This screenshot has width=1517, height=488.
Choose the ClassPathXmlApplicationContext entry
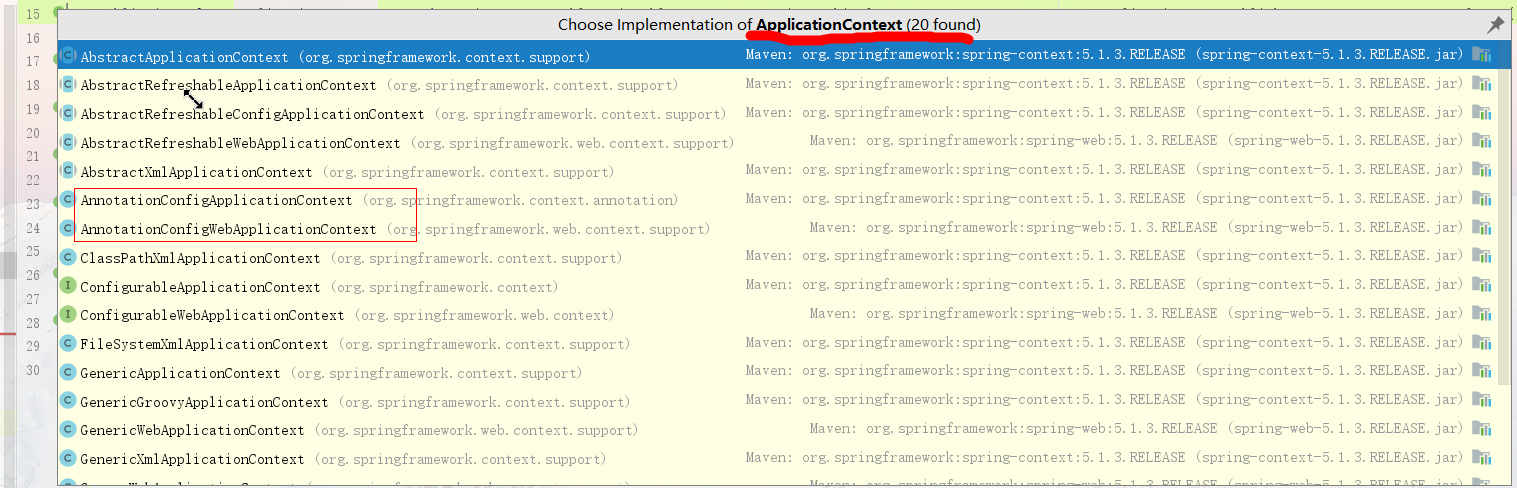[x=200, y=258]
